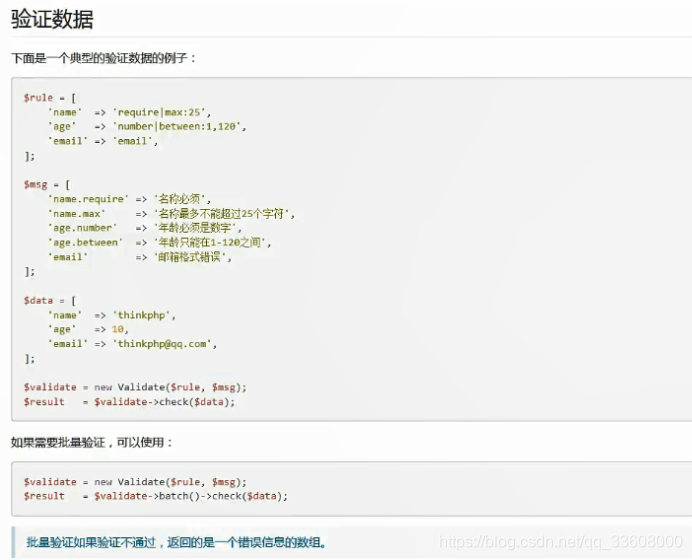
Task: Click the message line 'name.require'
Action: pyautogui.click(x=129, y=199)
